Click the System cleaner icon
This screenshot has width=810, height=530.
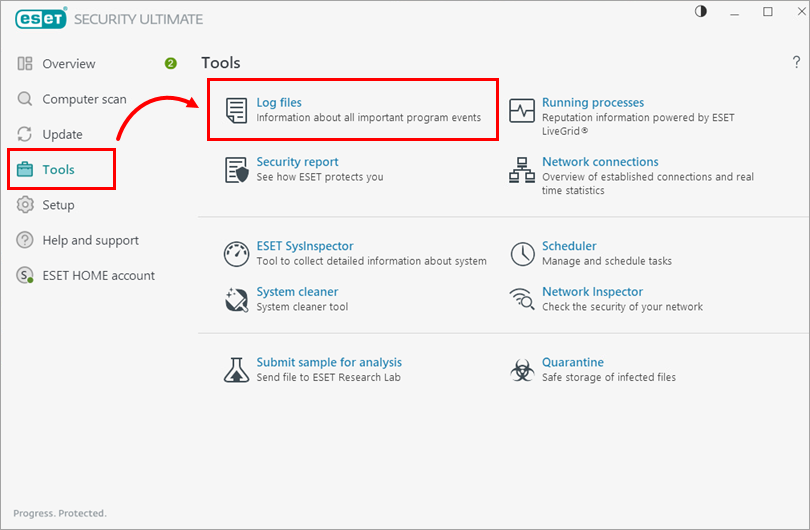tap(236, 299)
